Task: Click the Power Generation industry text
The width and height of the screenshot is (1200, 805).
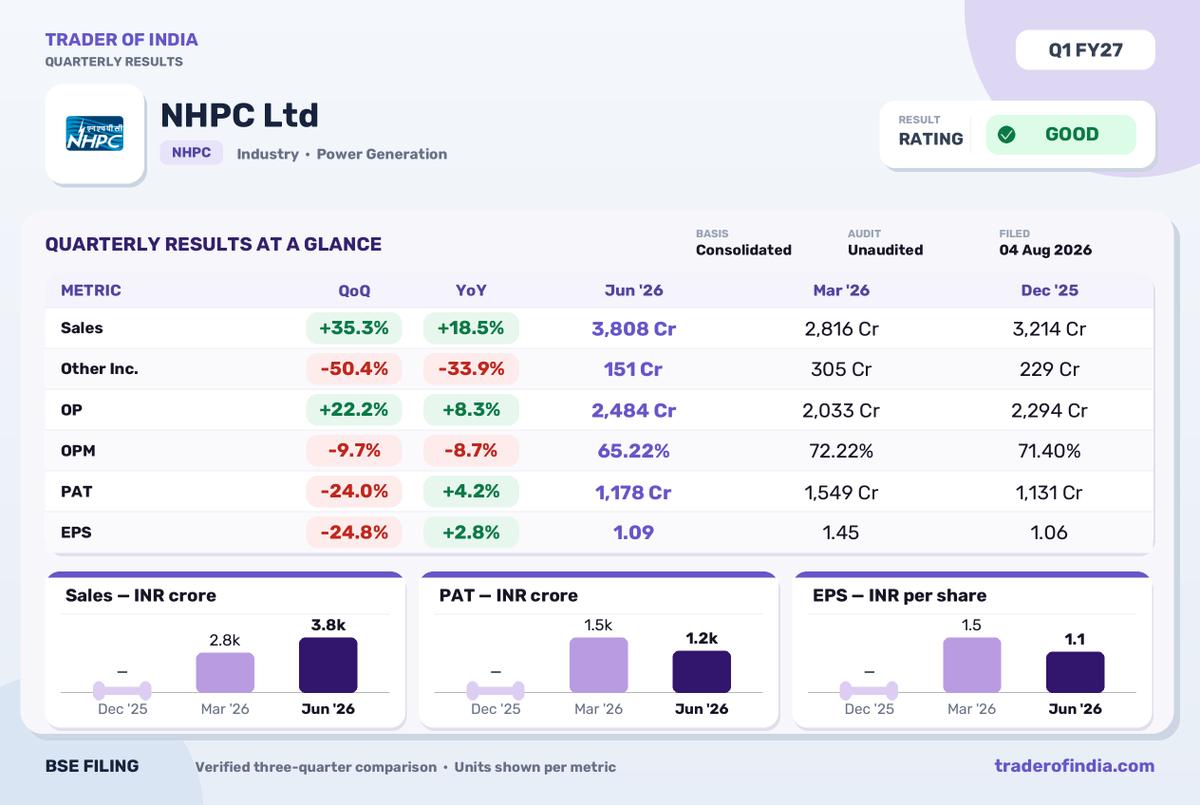Action: point(382,154)
